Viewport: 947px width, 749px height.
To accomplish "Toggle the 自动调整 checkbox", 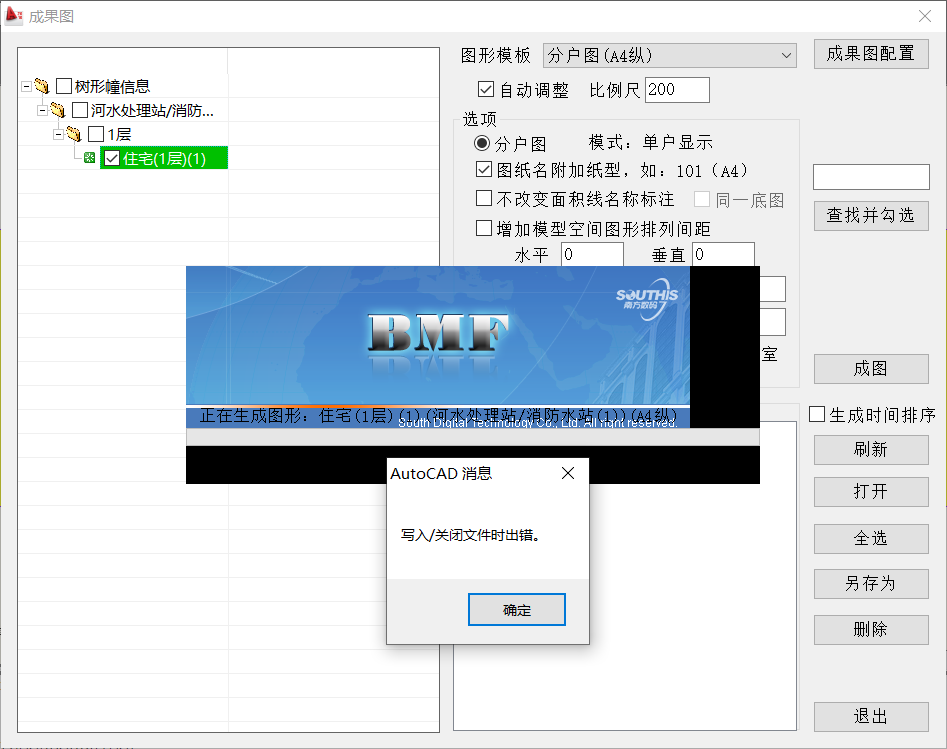I will coord(486,89).
